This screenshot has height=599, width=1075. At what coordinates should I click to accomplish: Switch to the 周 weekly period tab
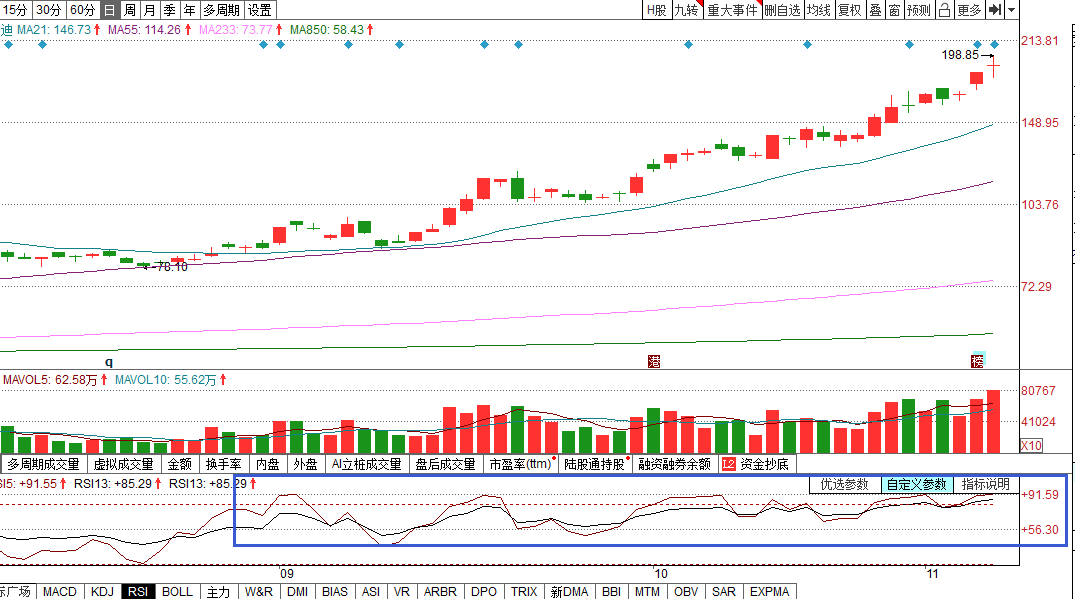[129, 10]
